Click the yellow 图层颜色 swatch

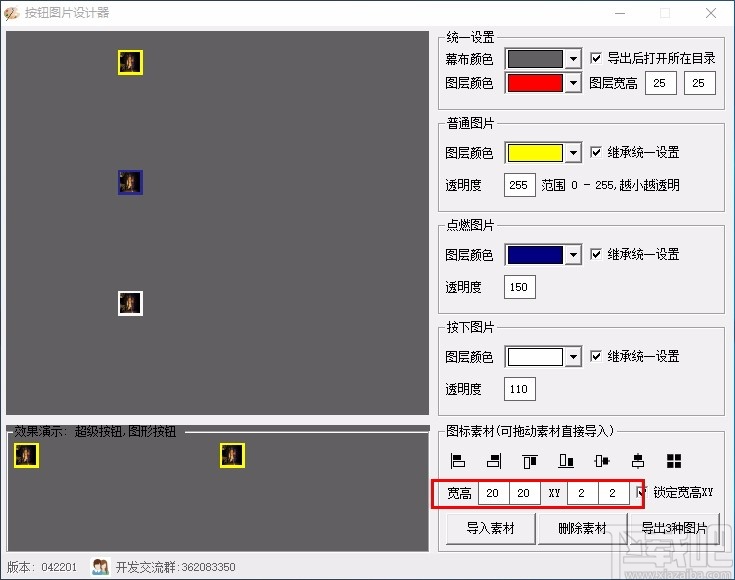tap(535, 153)
